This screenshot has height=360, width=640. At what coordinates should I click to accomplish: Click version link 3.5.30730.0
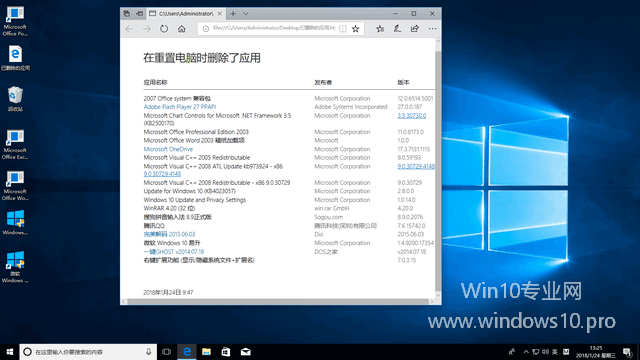[411, 116]
